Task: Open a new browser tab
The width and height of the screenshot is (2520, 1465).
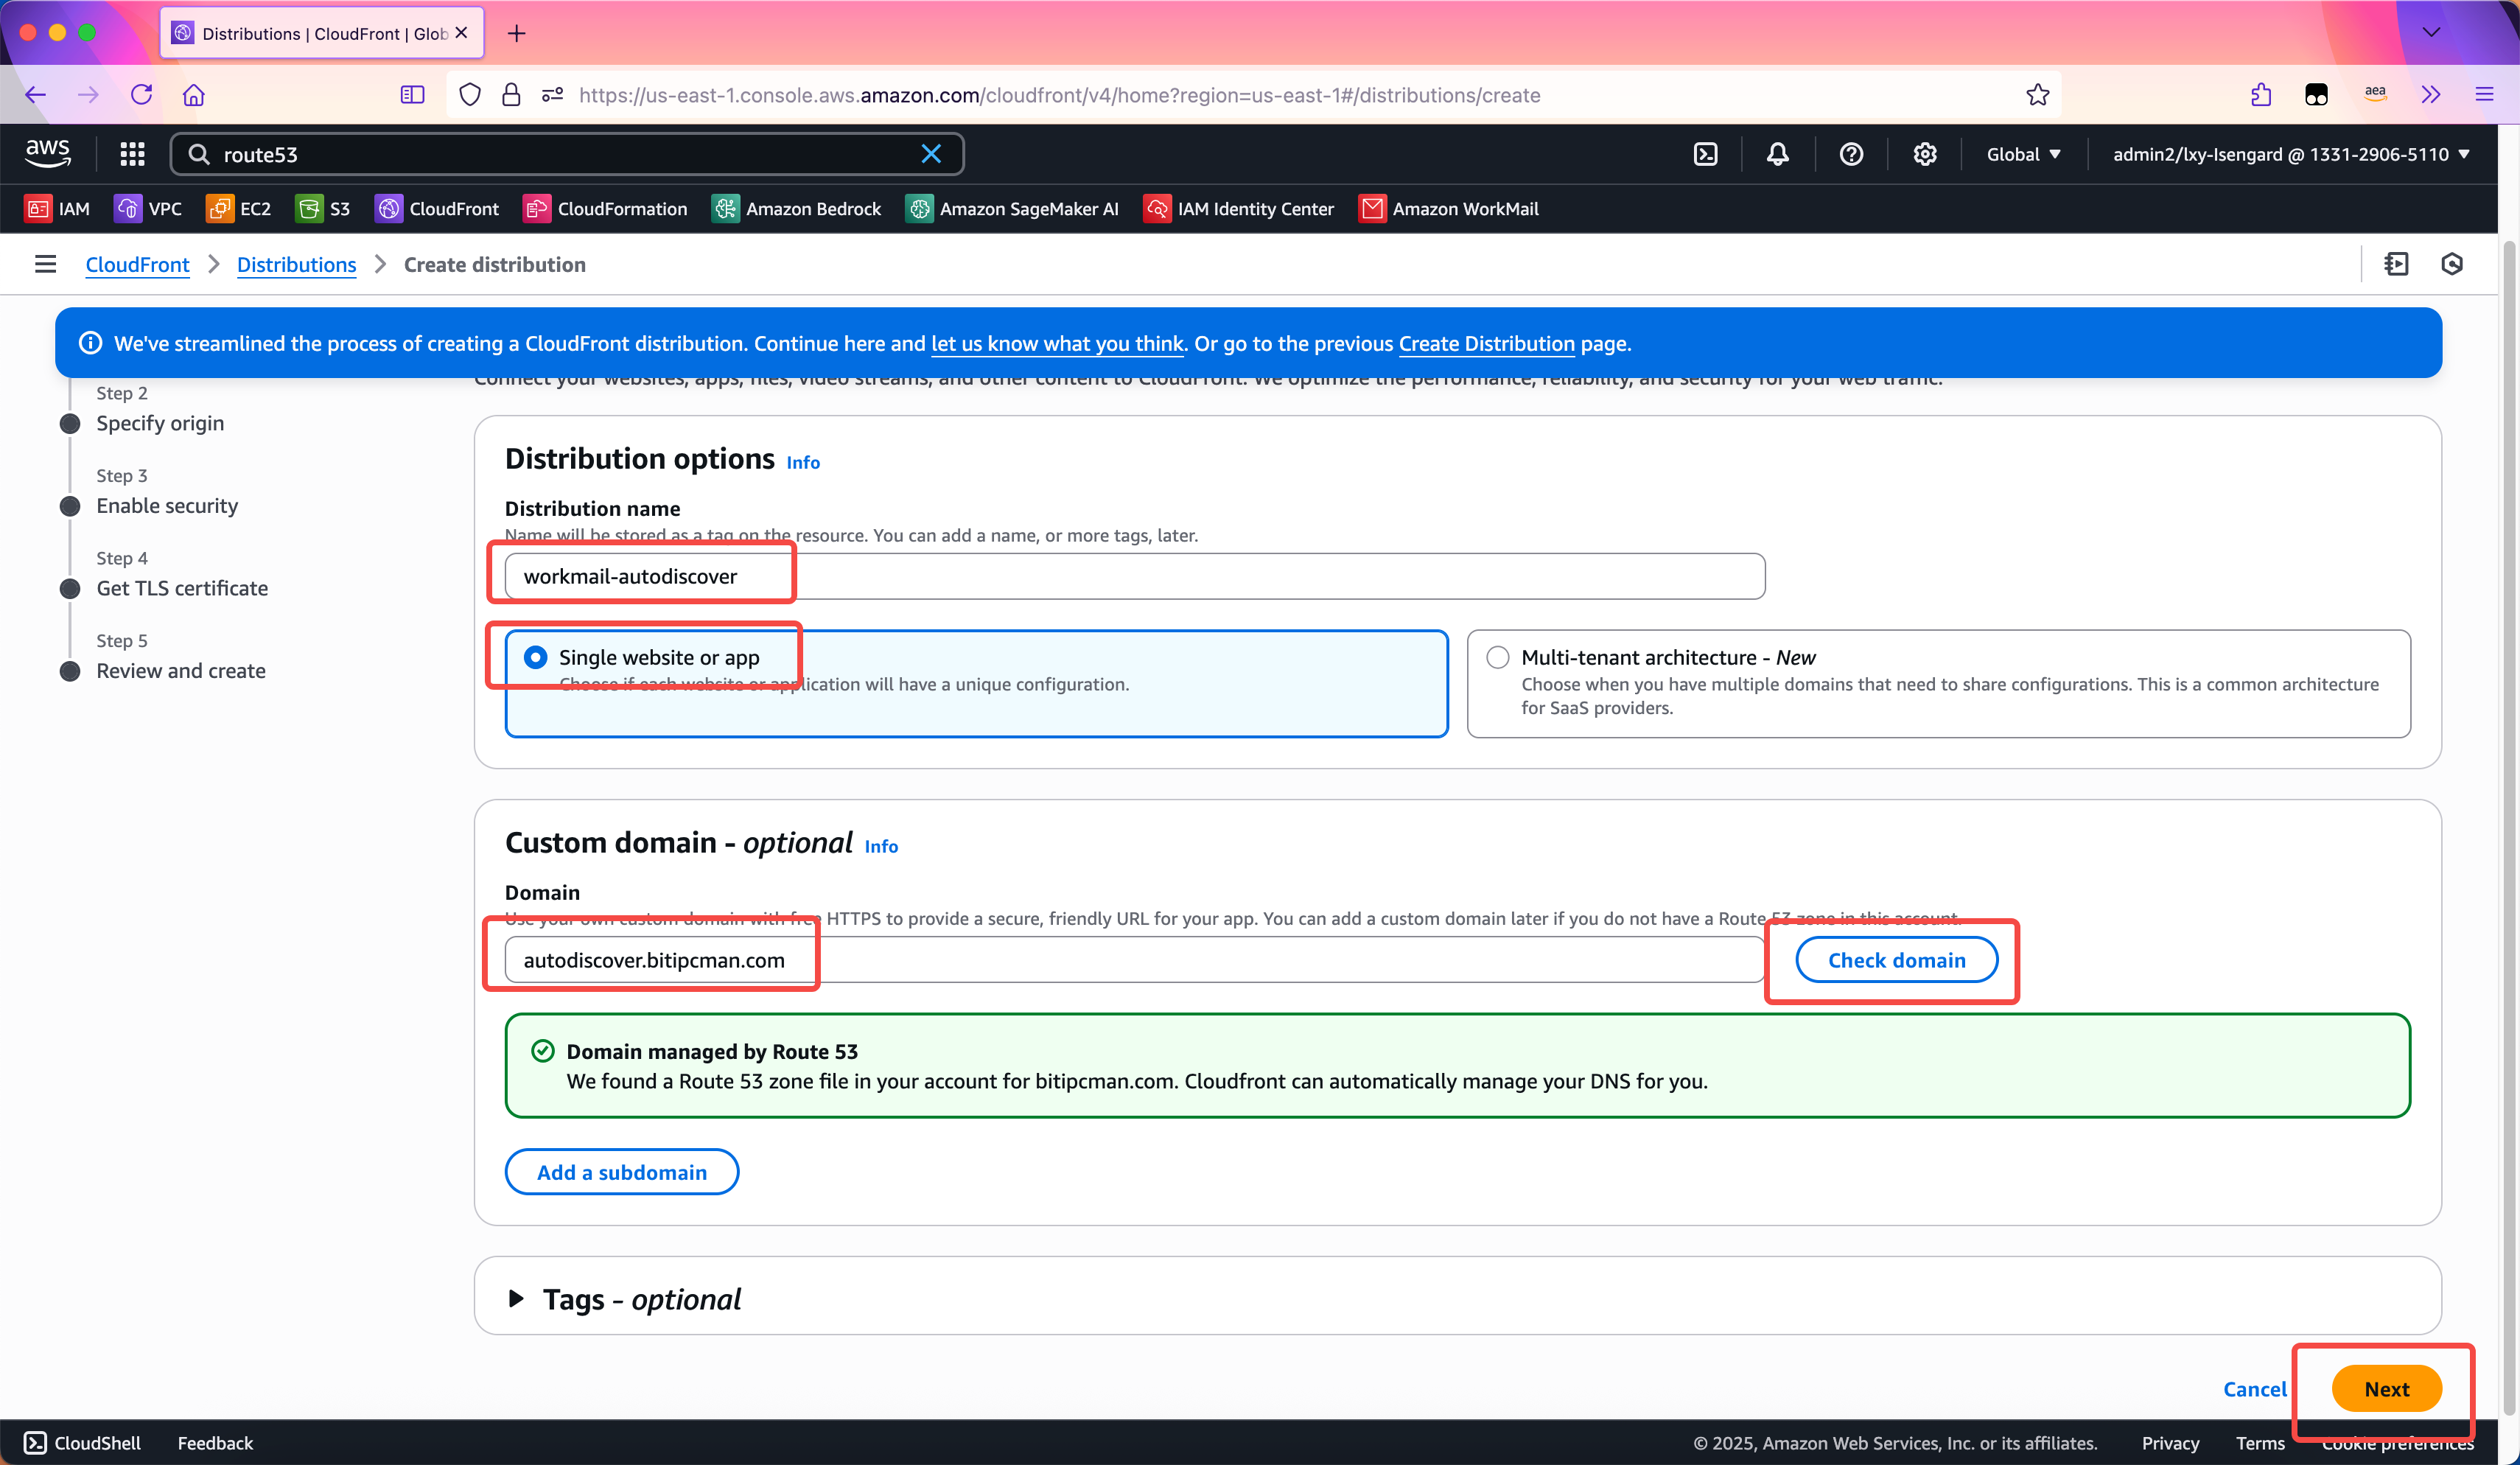Action: pyautogui.click(x=516, y=33)
